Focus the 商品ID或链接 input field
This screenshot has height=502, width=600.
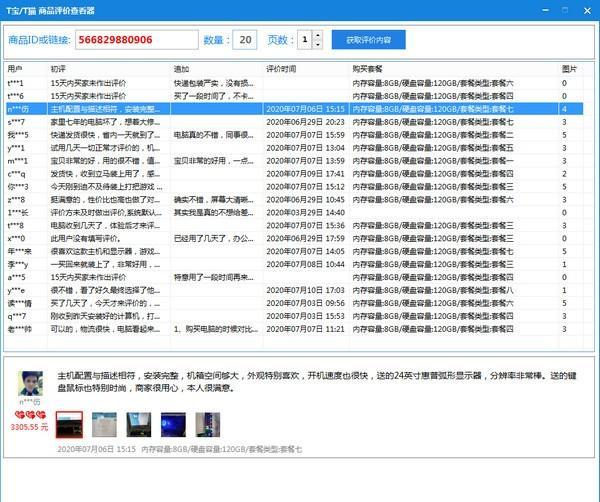click(x=137, y=40)
